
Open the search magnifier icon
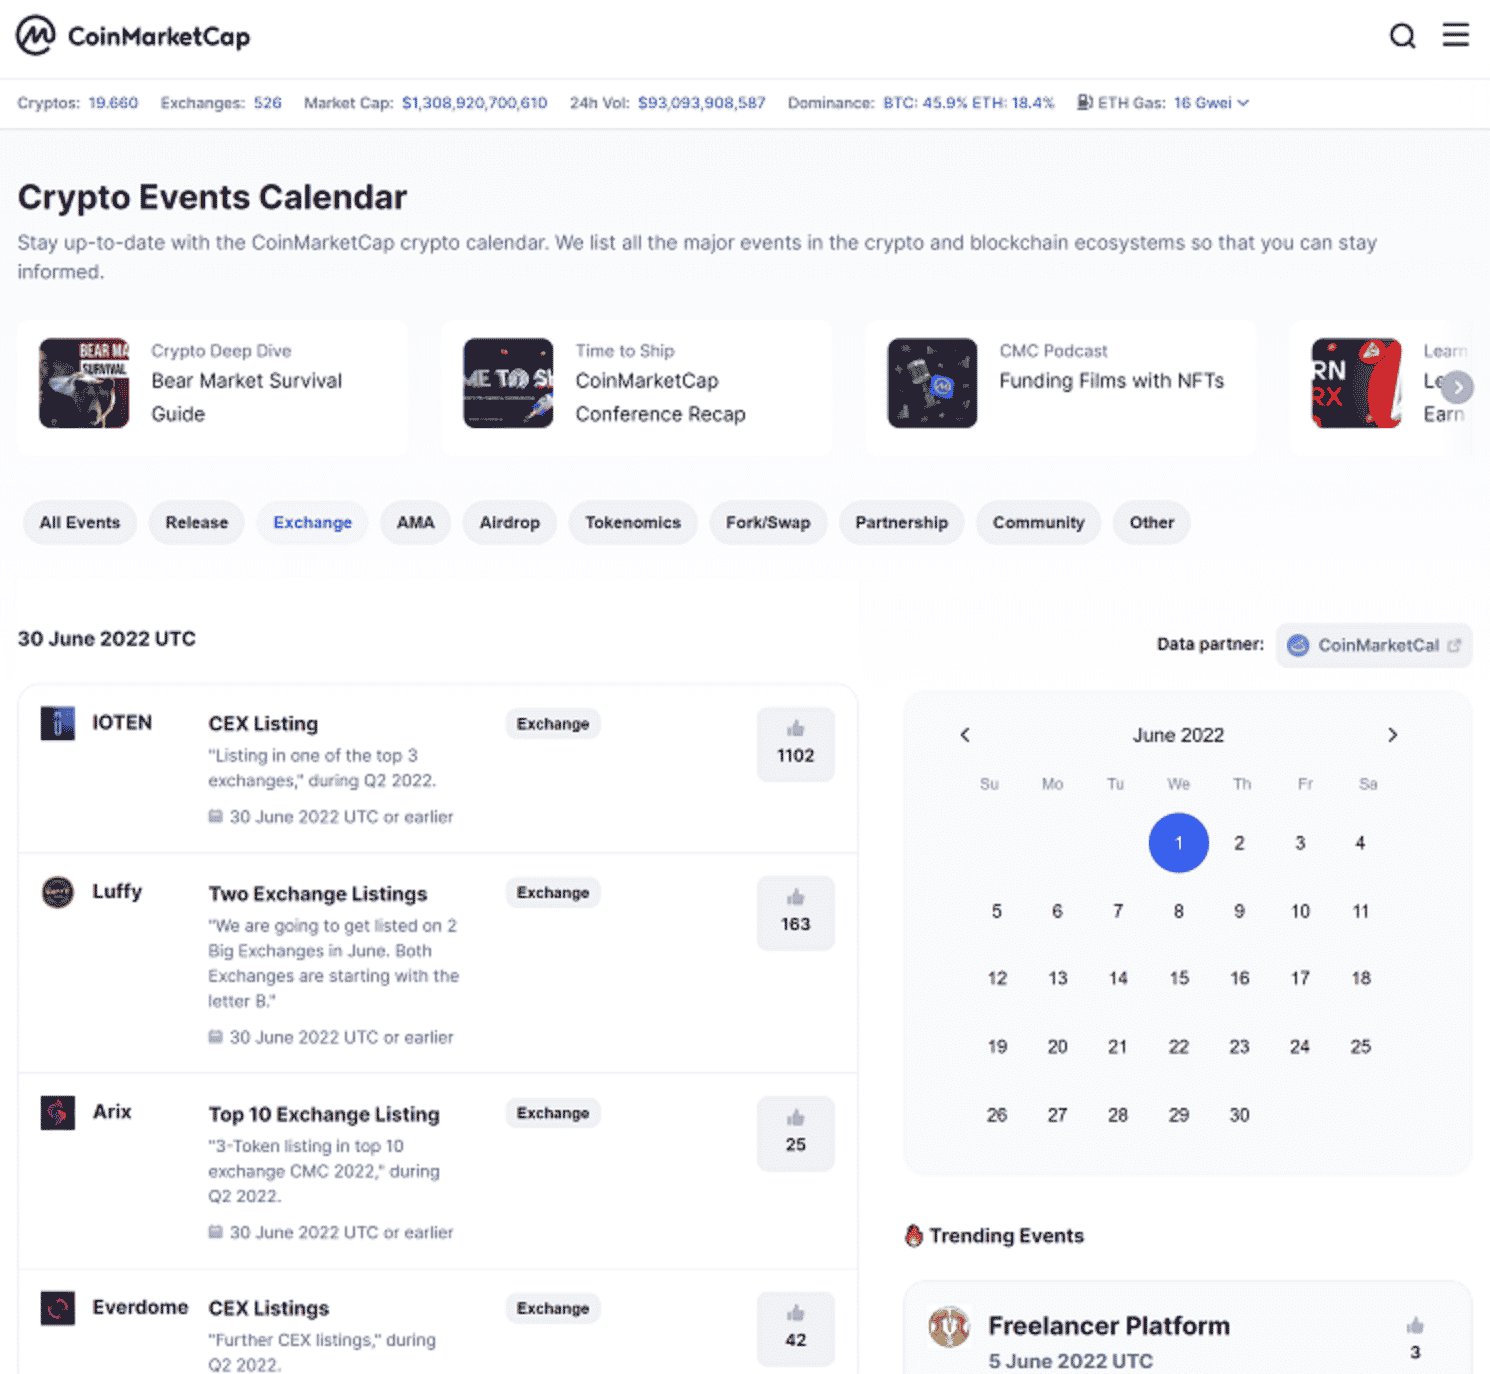pyautogui.click(x=1402, y=36)
